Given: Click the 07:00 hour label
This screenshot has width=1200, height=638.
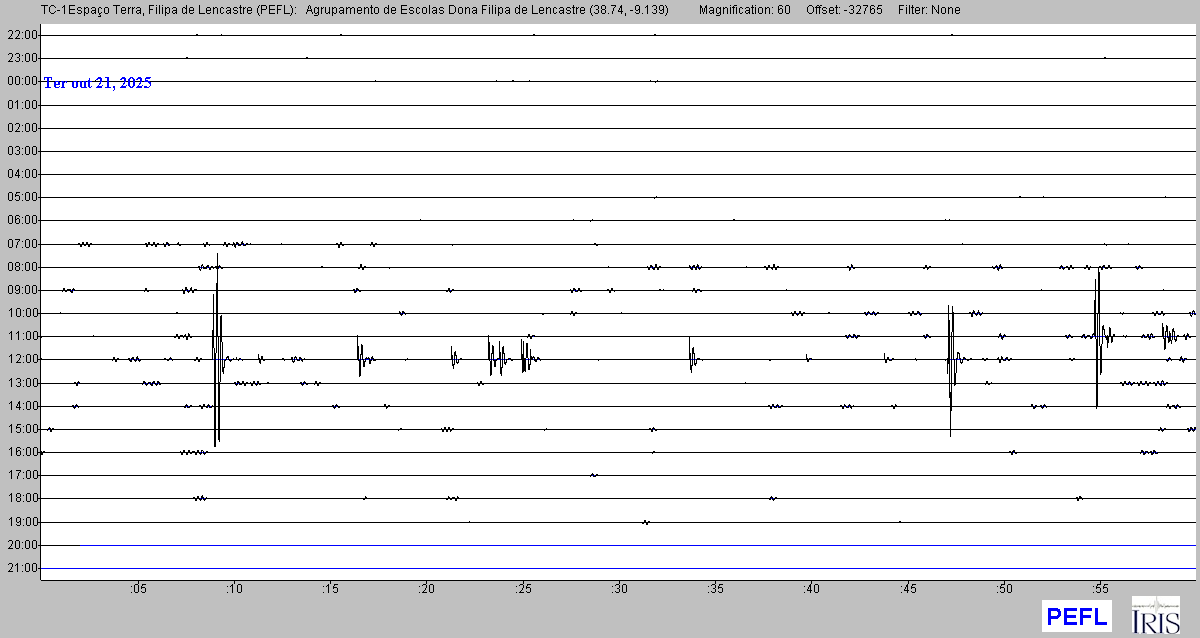Looking at the screenshot, I should (22, 244).
